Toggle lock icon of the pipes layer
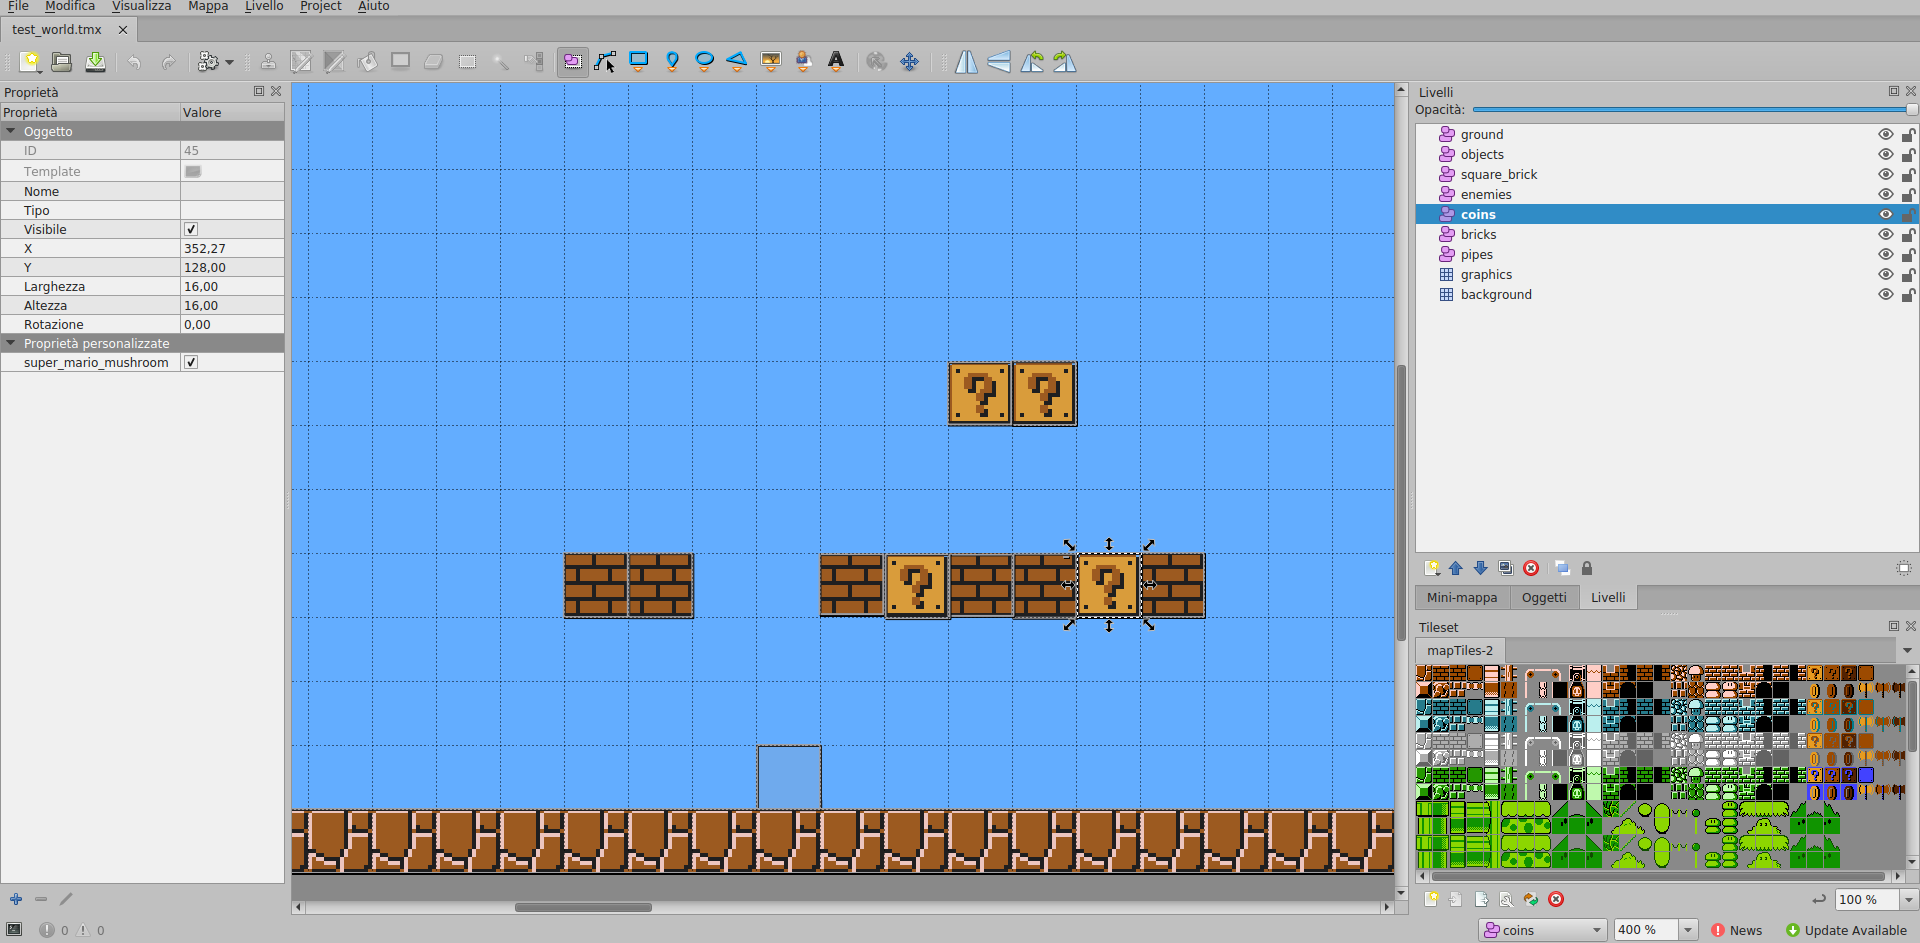The width and height of the screenshot is (1920, 943). point(1908,254)
